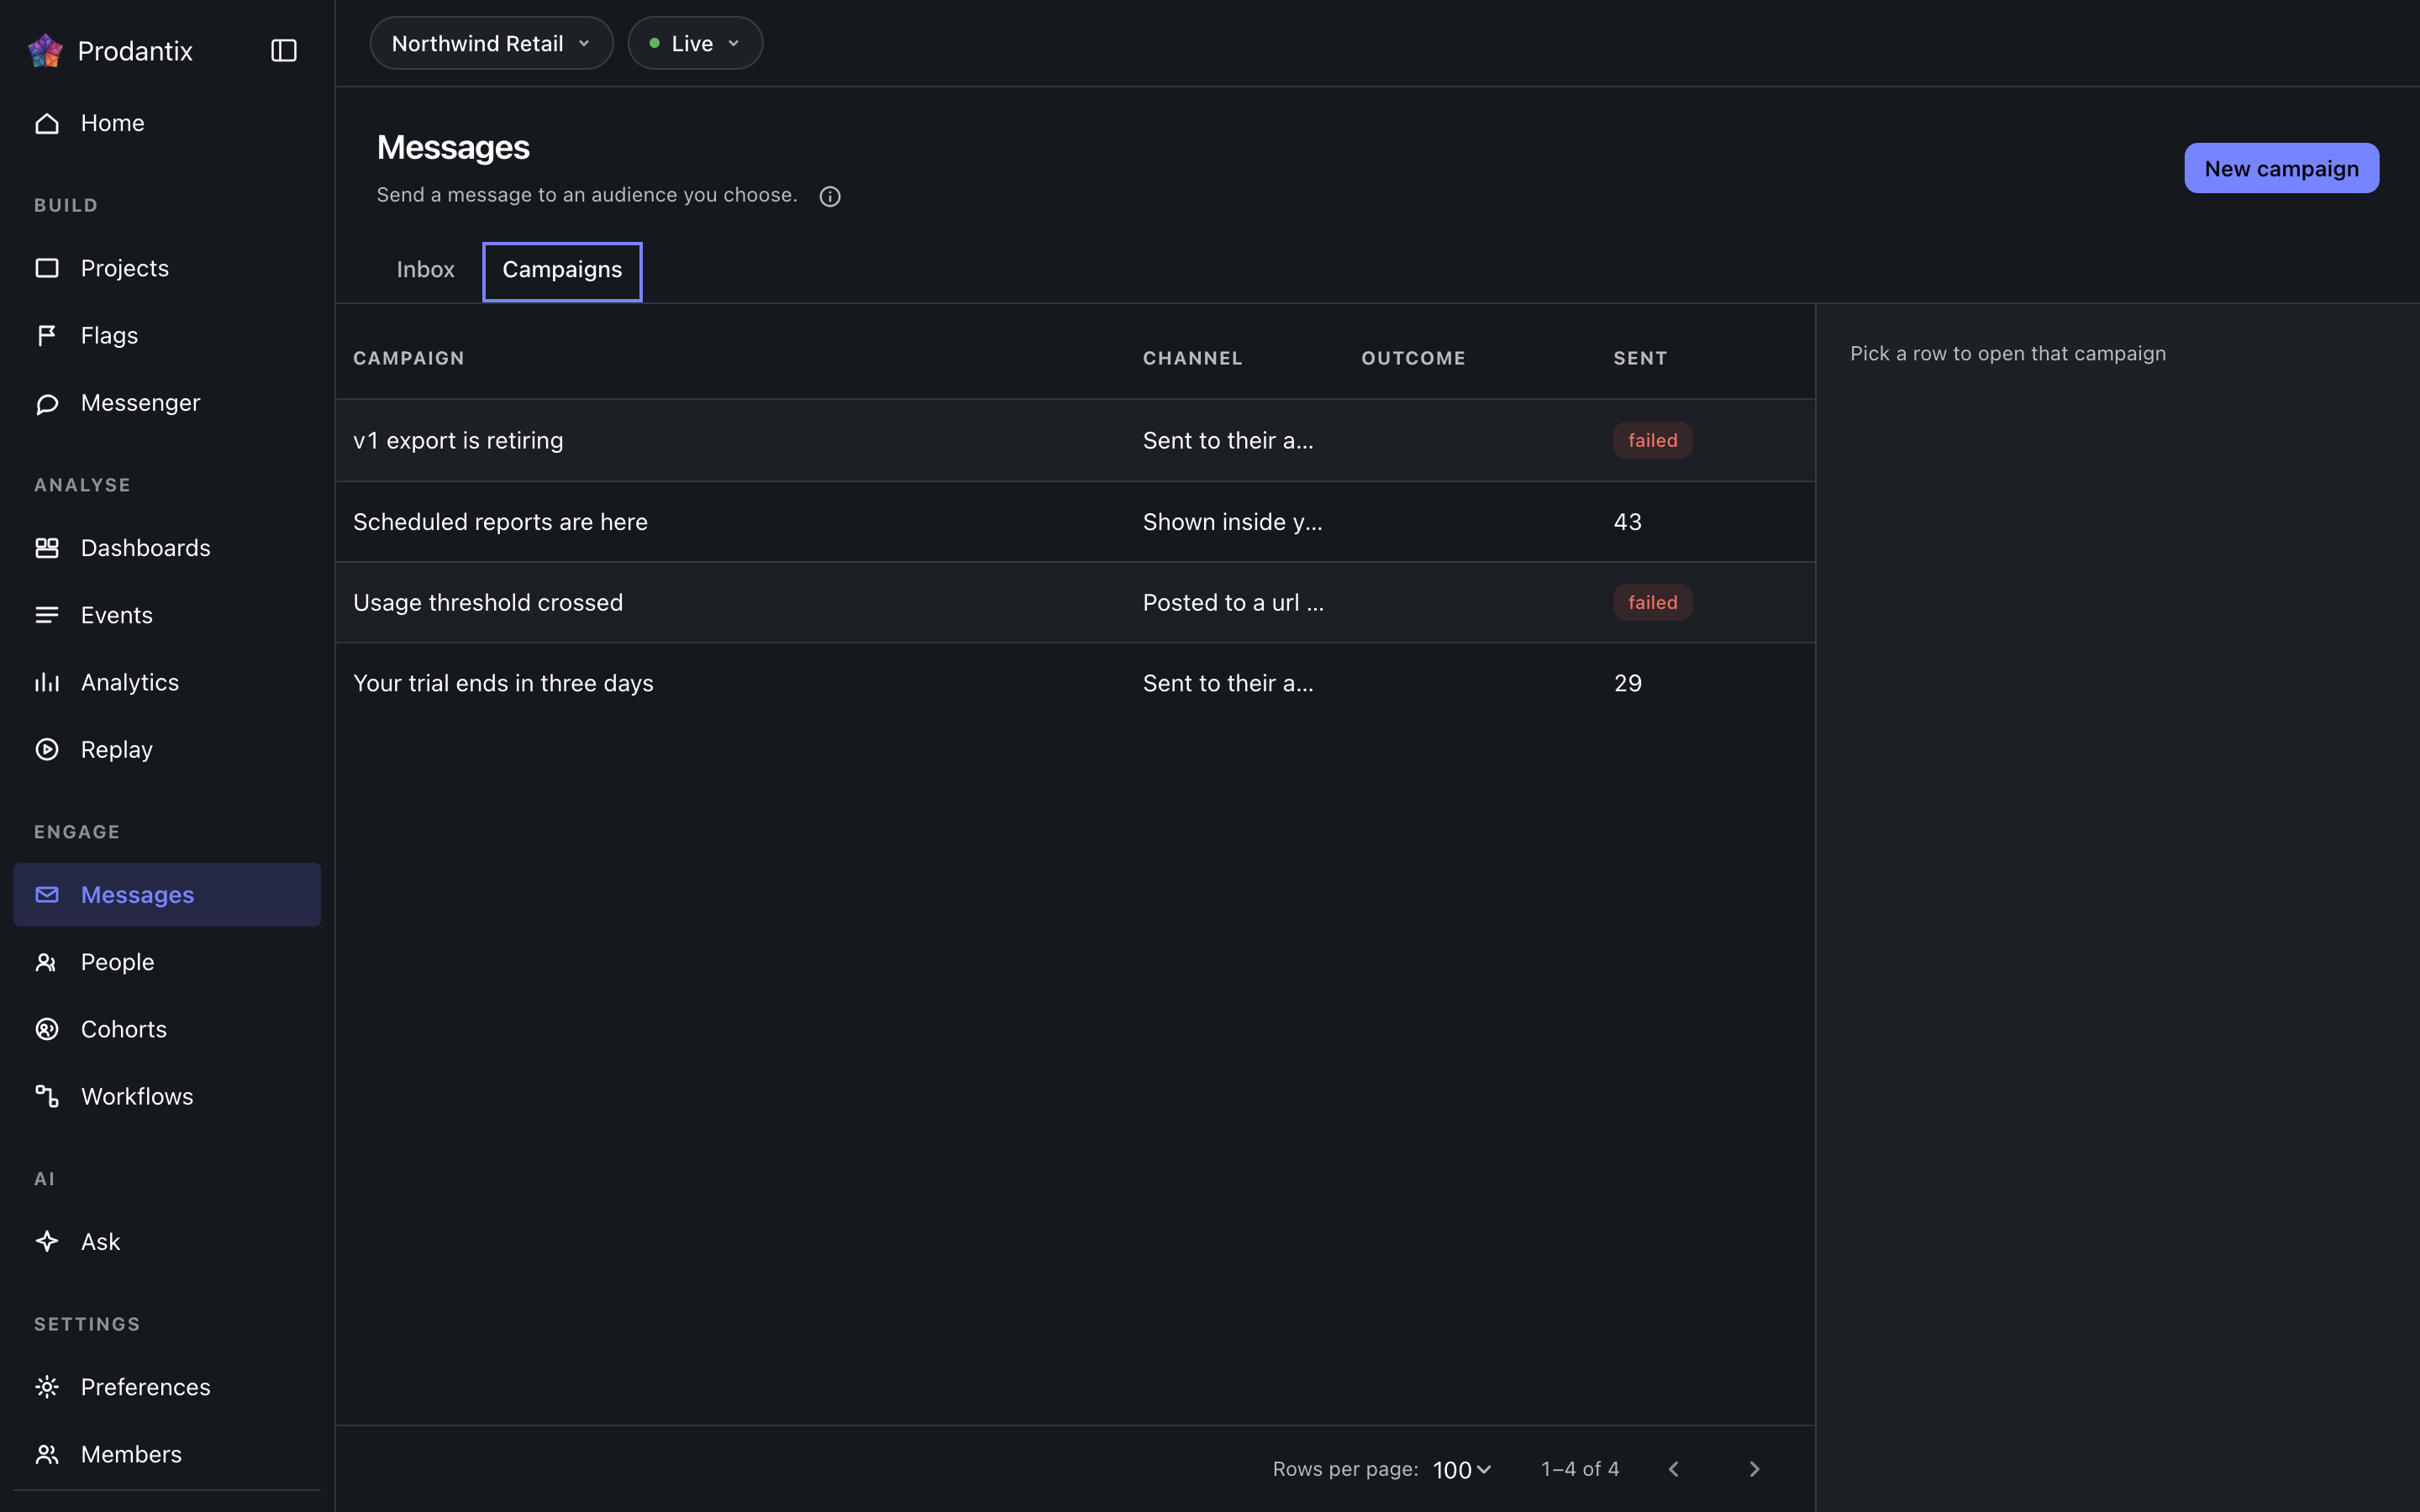Click the '1–4 of 4' pagination text
The image size is (2420, 1512).
pyautogui.click(x=1580, y=1469)
